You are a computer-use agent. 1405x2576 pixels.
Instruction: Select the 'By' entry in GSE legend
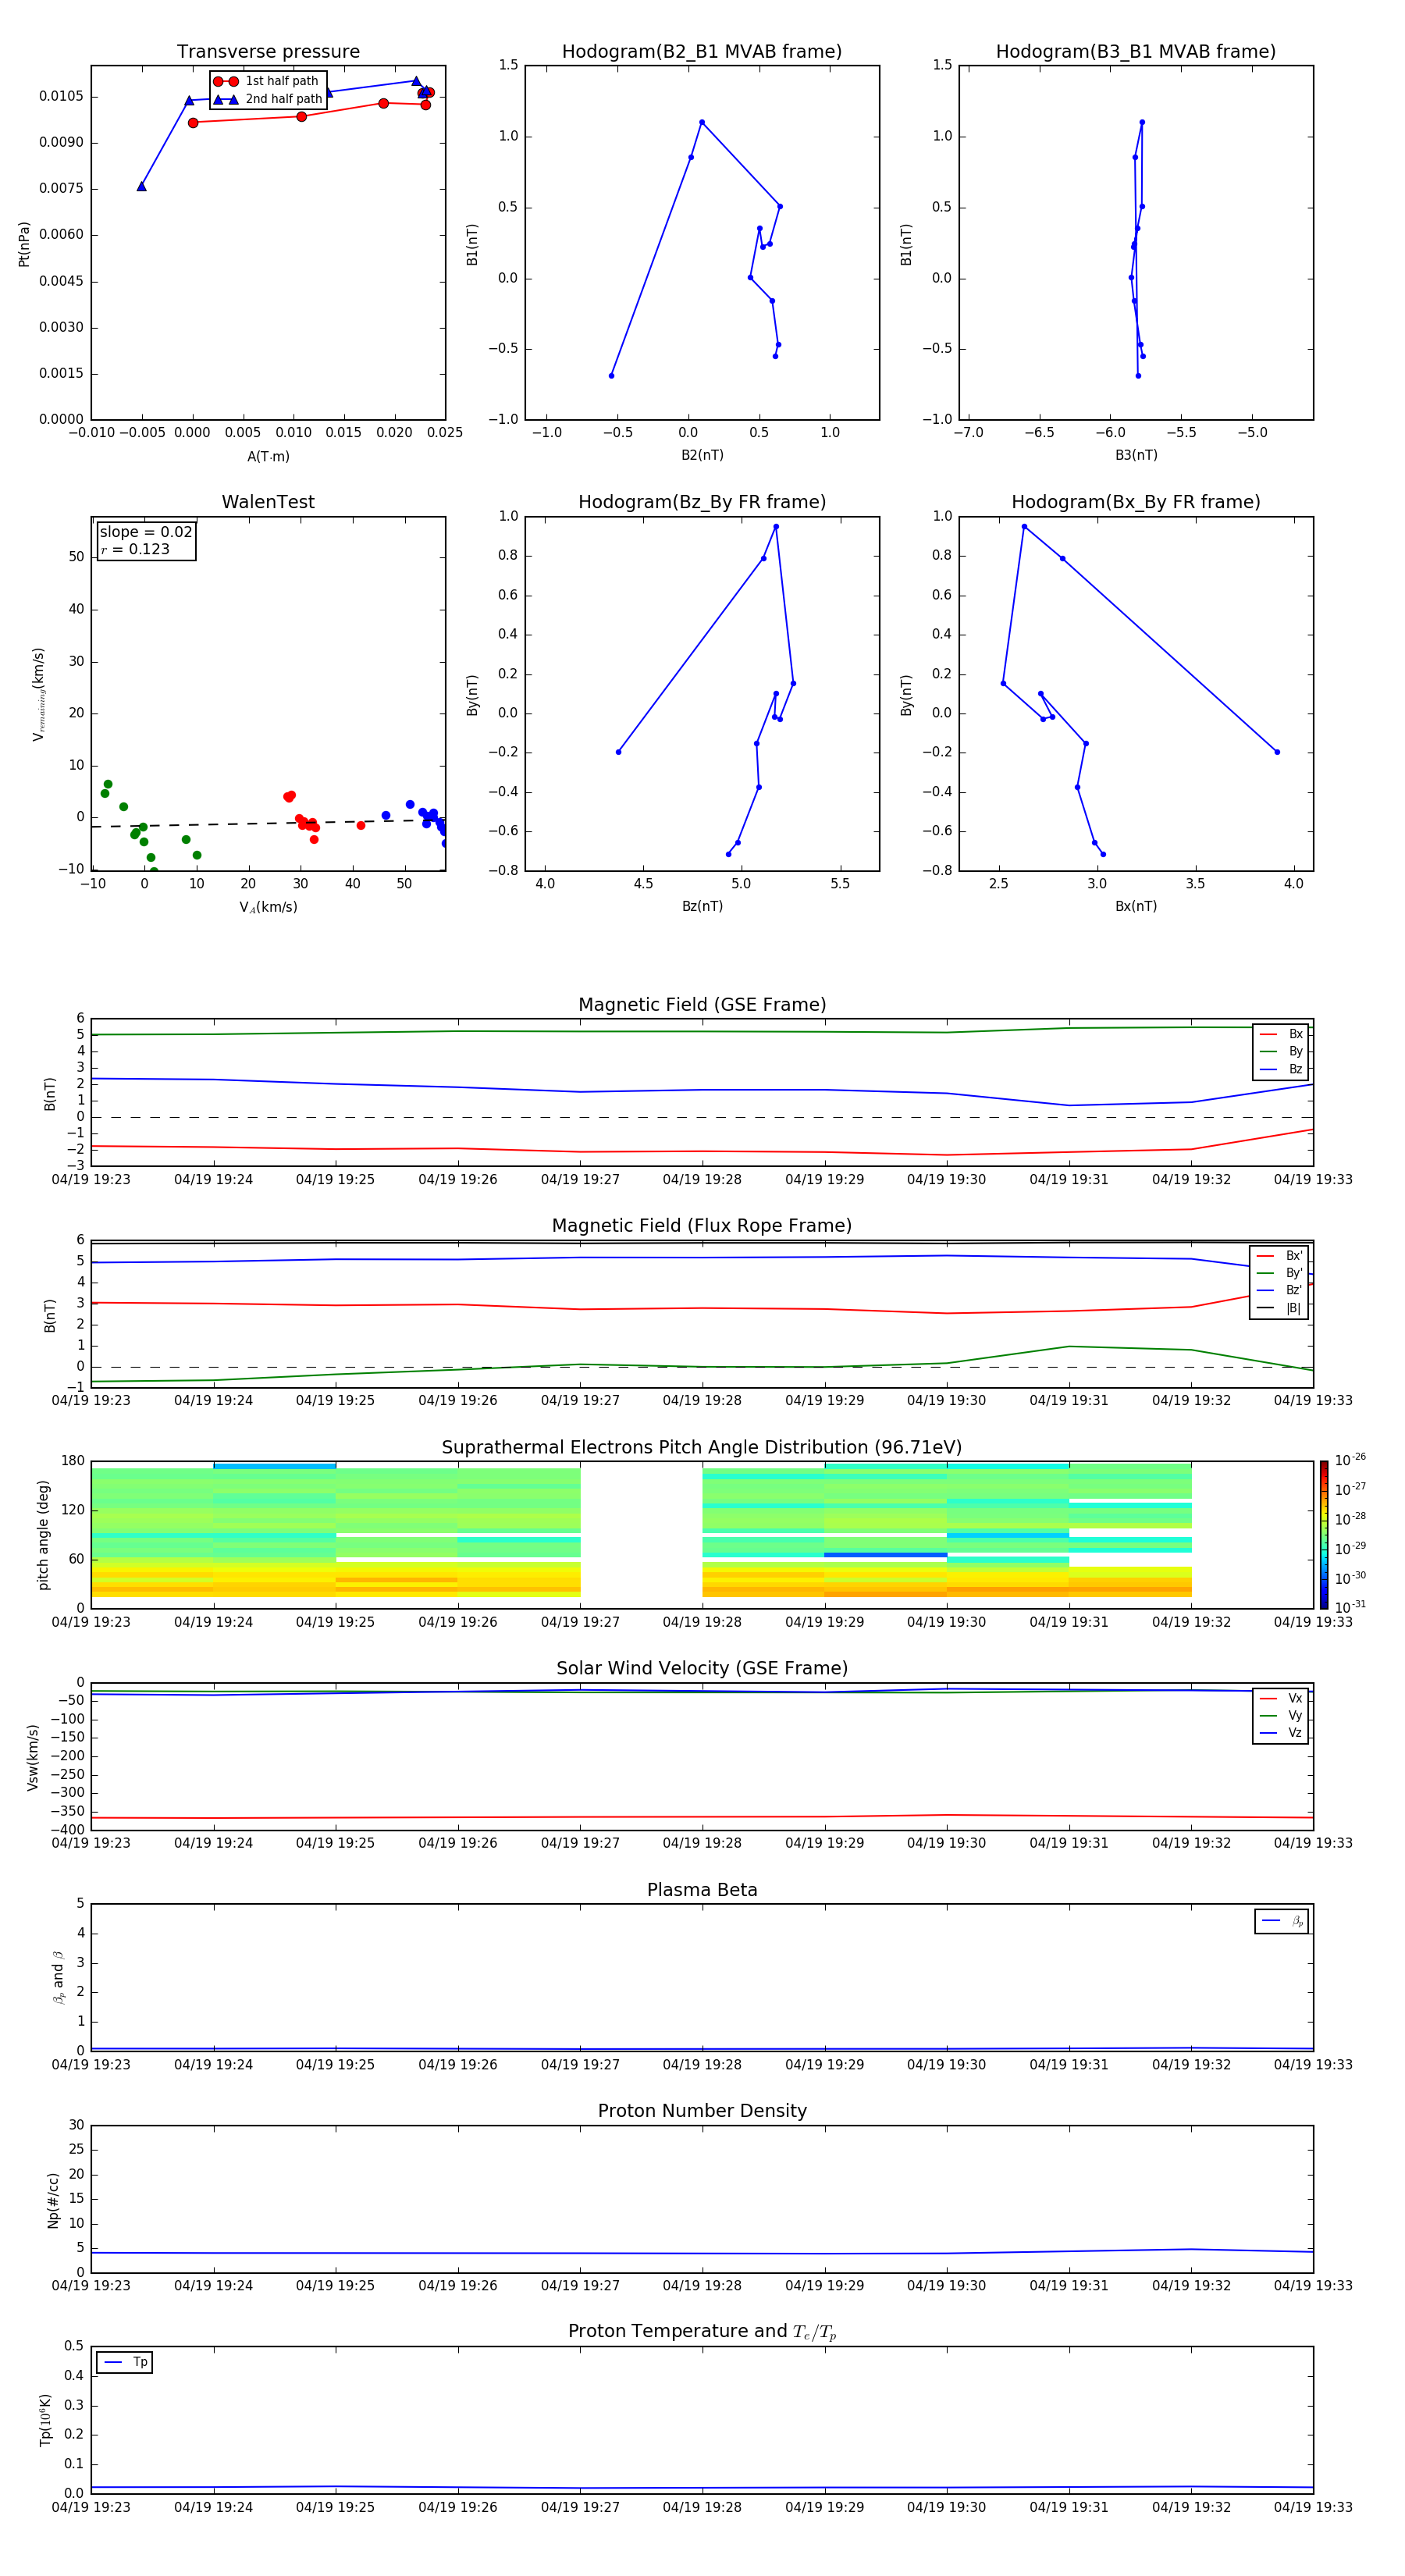click(x=1281, y=1051)
